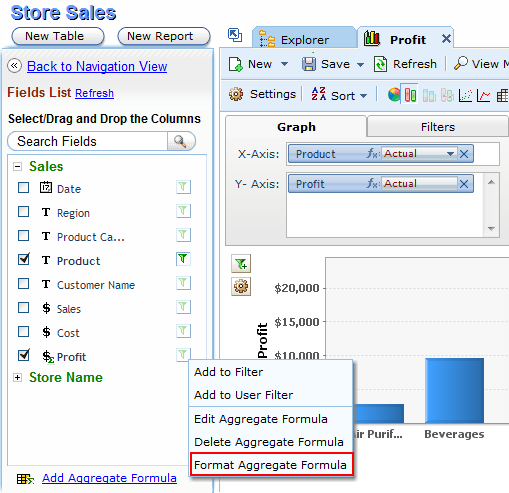Screen dimensions: 509x493
Task: Click the New Report button
Action: click(164, 36)
